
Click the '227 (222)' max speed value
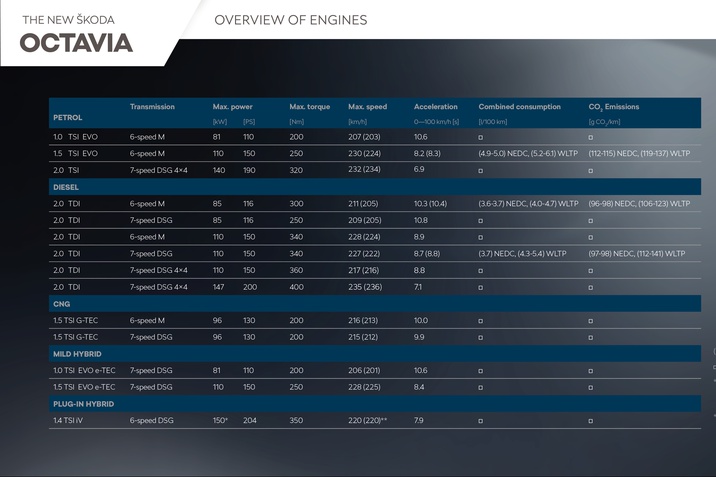364,254
